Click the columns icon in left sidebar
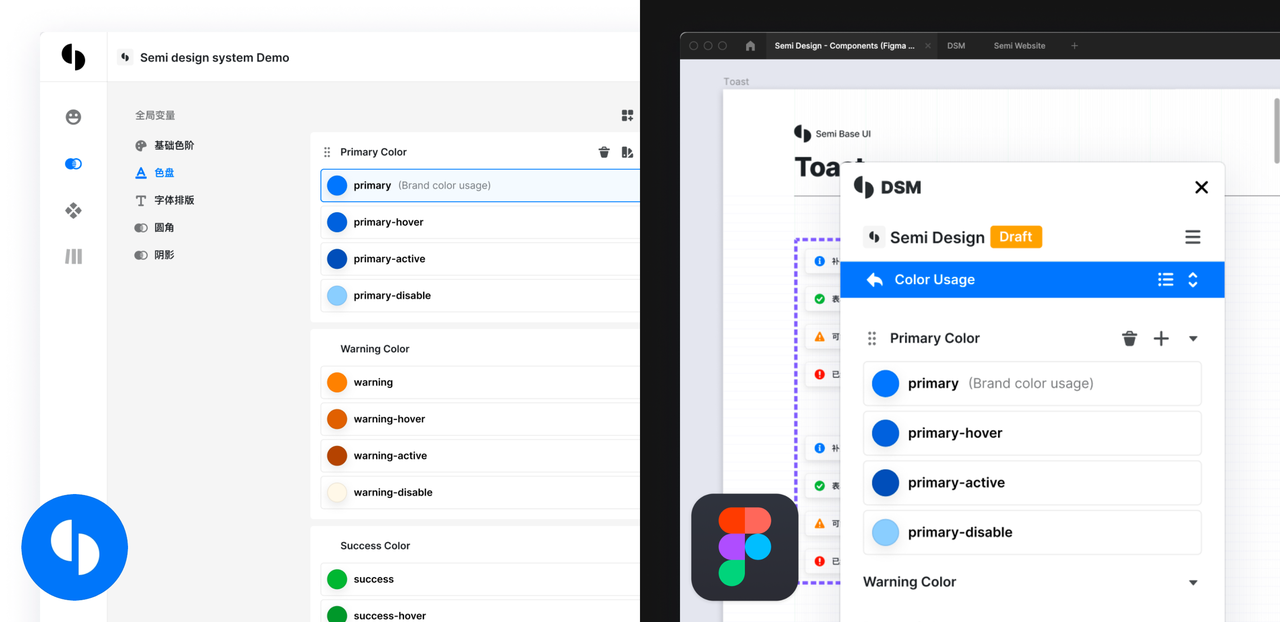Image resolution: width=1280 pixels, height=622 pixels. point(73,257)
